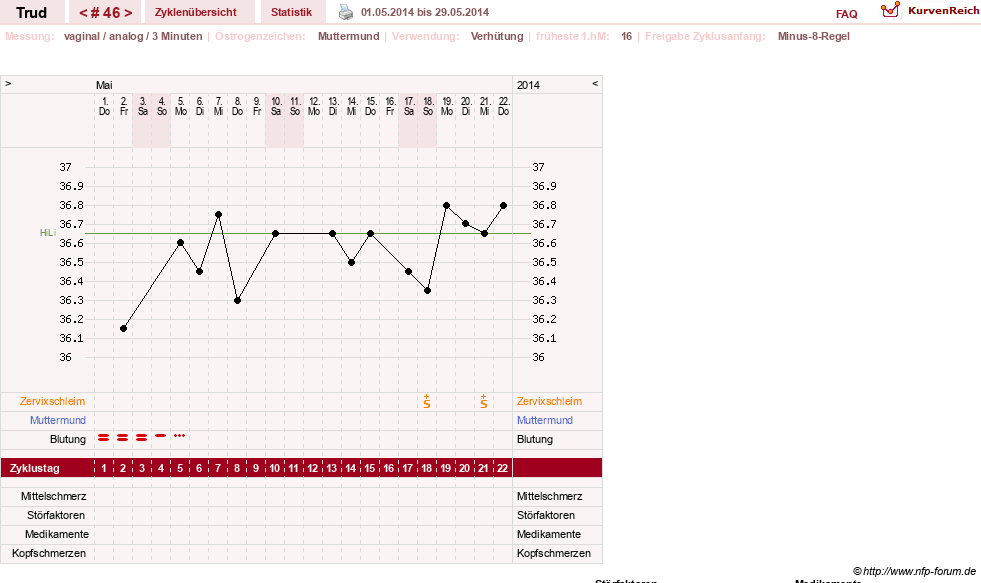Open the FAQ link
The width and height of the screenshot is (981, 583).
click(846, 14)
